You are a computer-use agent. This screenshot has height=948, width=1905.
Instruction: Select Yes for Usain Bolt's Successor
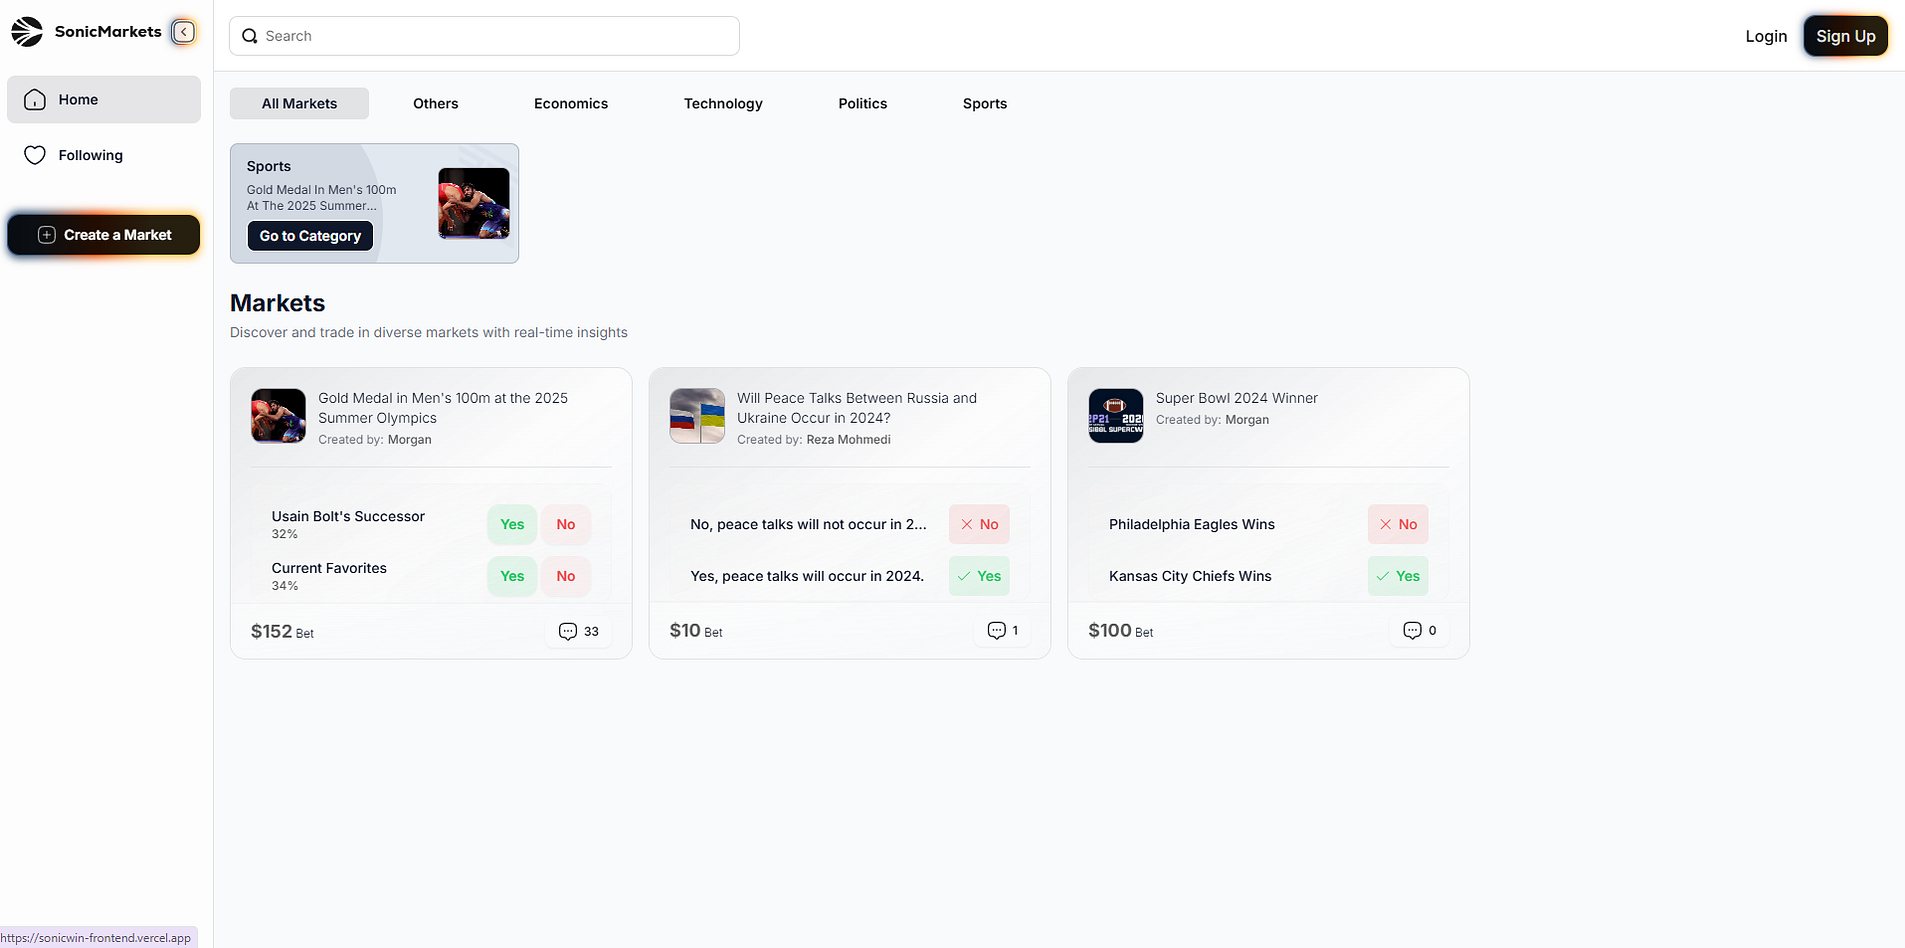pos(512,524)
